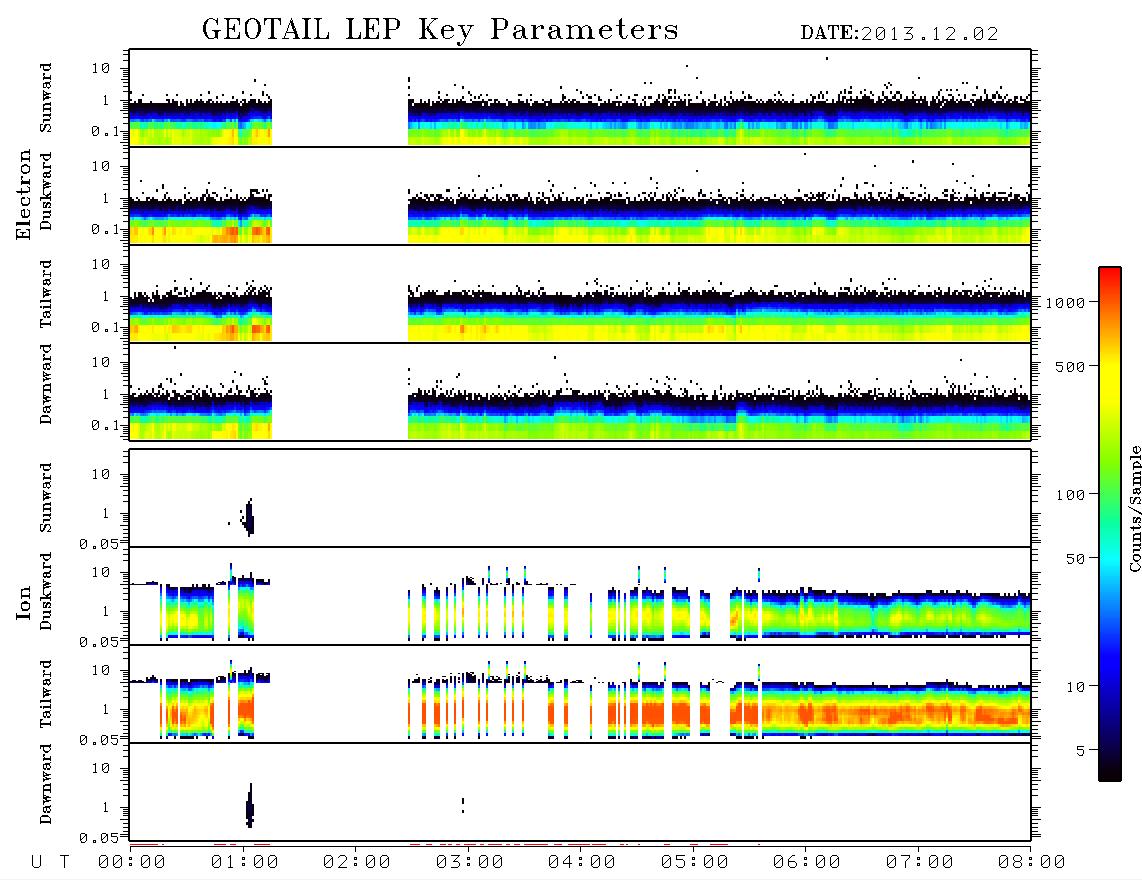Click the GEOTAIL LEP Key Parameters title
This screenshot has width=1142, height=880.
[440, 30]
